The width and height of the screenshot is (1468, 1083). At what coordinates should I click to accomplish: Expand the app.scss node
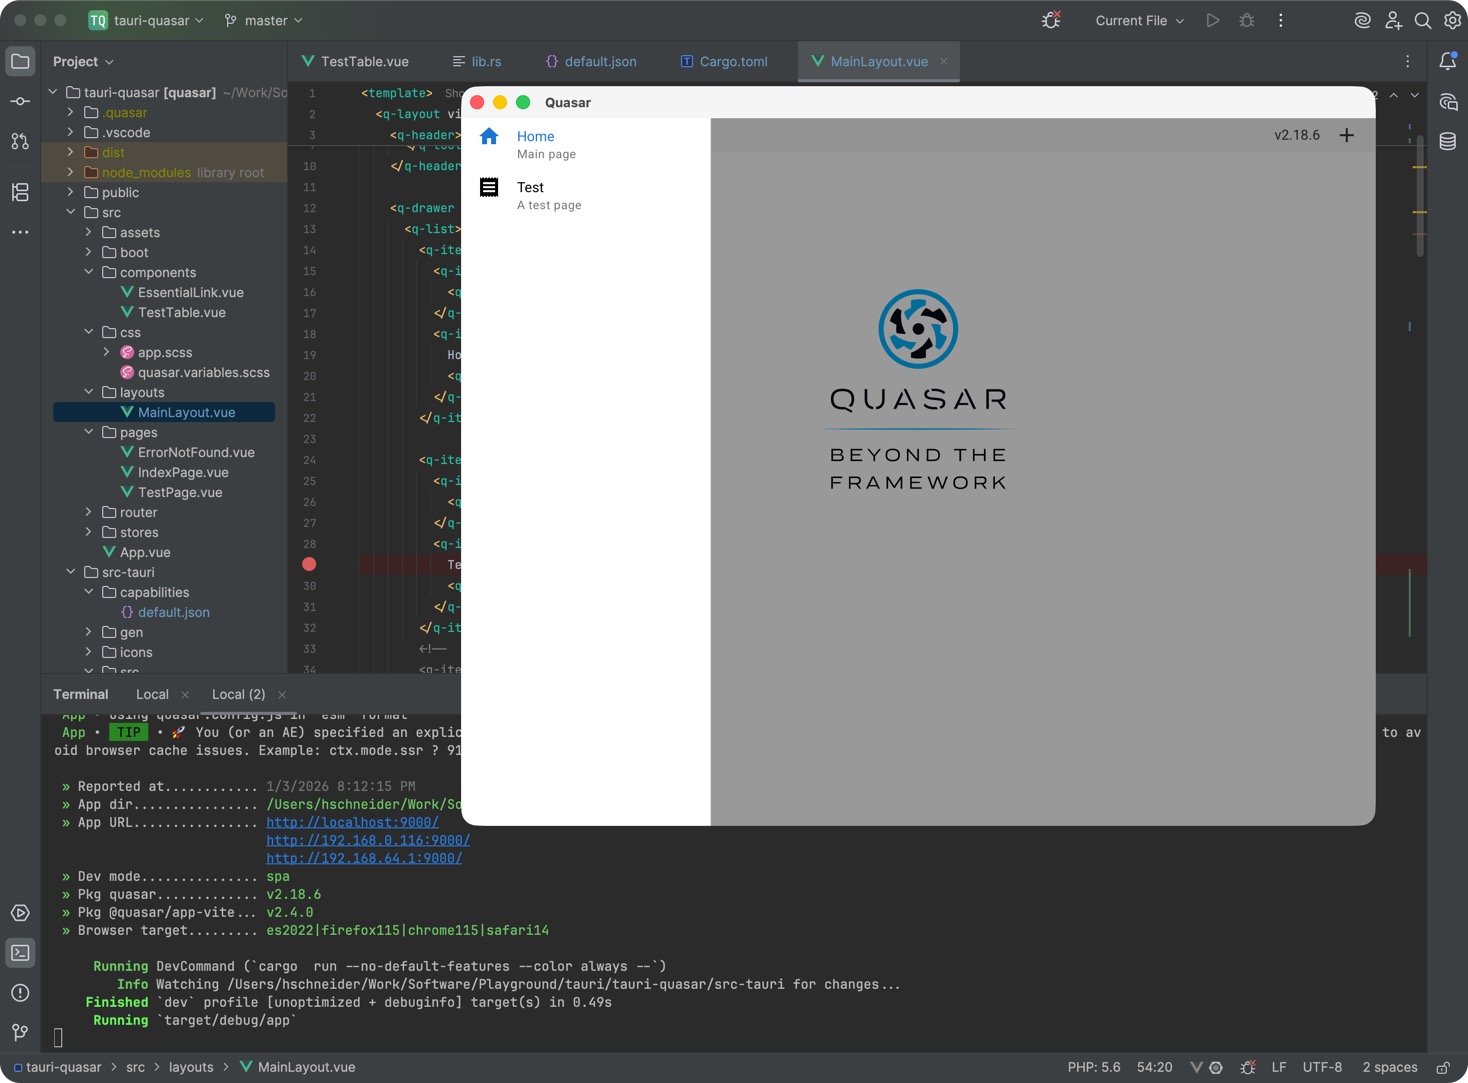(106, 352)
